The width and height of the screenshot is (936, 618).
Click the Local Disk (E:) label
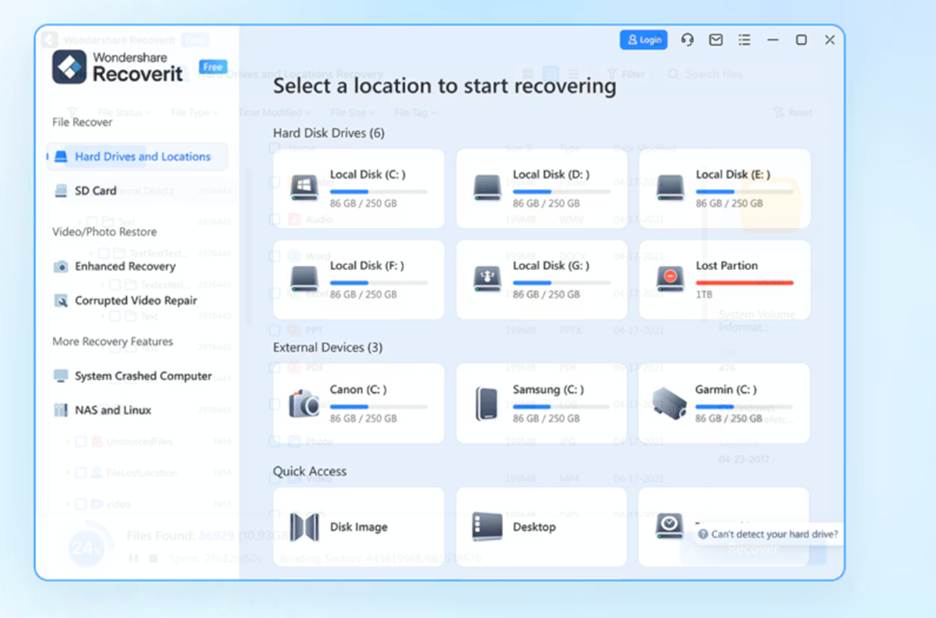pos(733,174)
